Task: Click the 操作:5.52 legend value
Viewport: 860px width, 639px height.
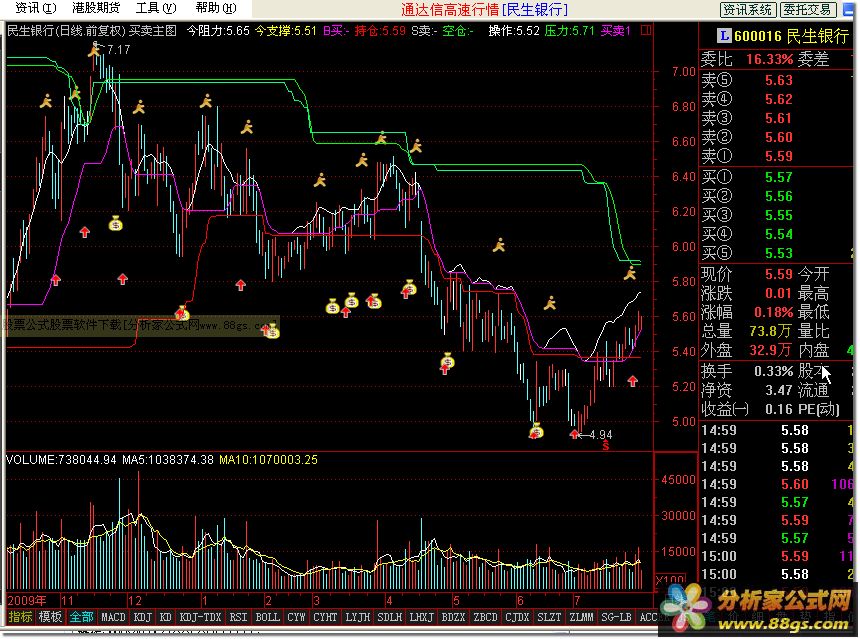Action: (x=514, y=31)
